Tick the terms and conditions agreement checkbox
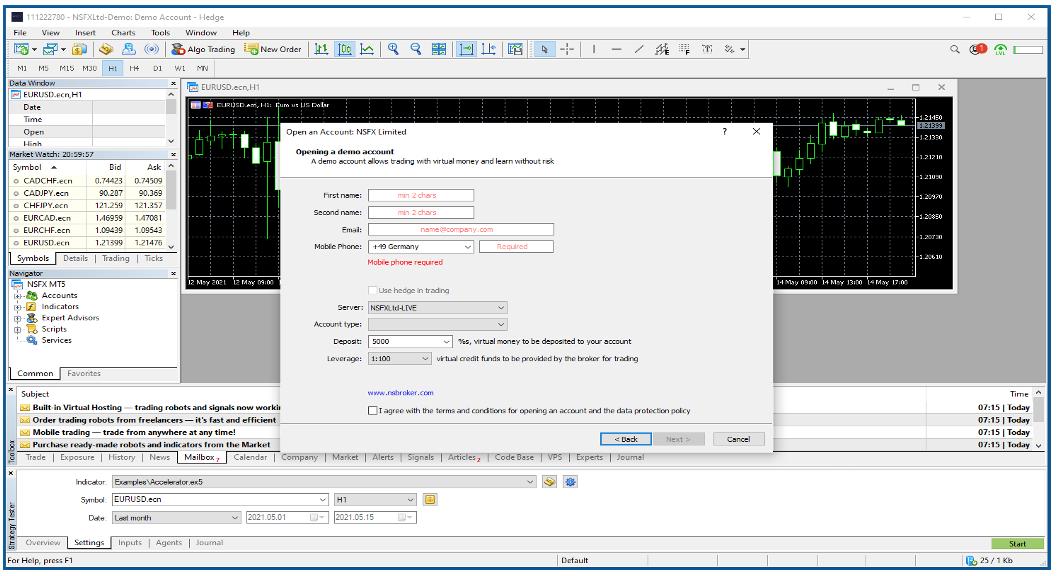Image resolution: width=1058 pixels, height=576 pixels. coord(372,410)
